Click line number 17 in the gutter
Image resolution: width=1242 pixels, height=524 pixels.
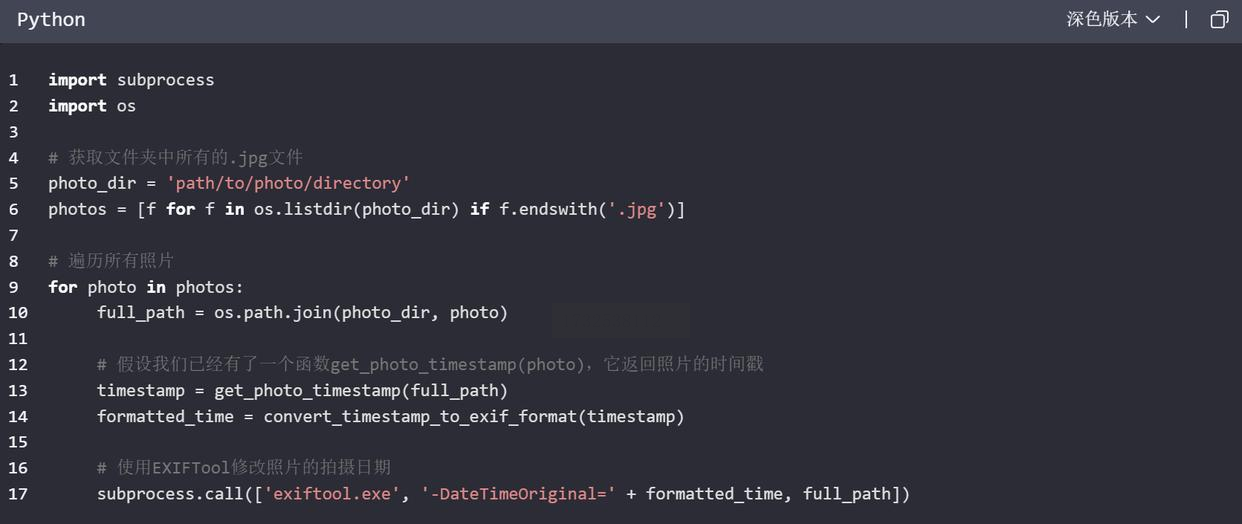(18, 495)
